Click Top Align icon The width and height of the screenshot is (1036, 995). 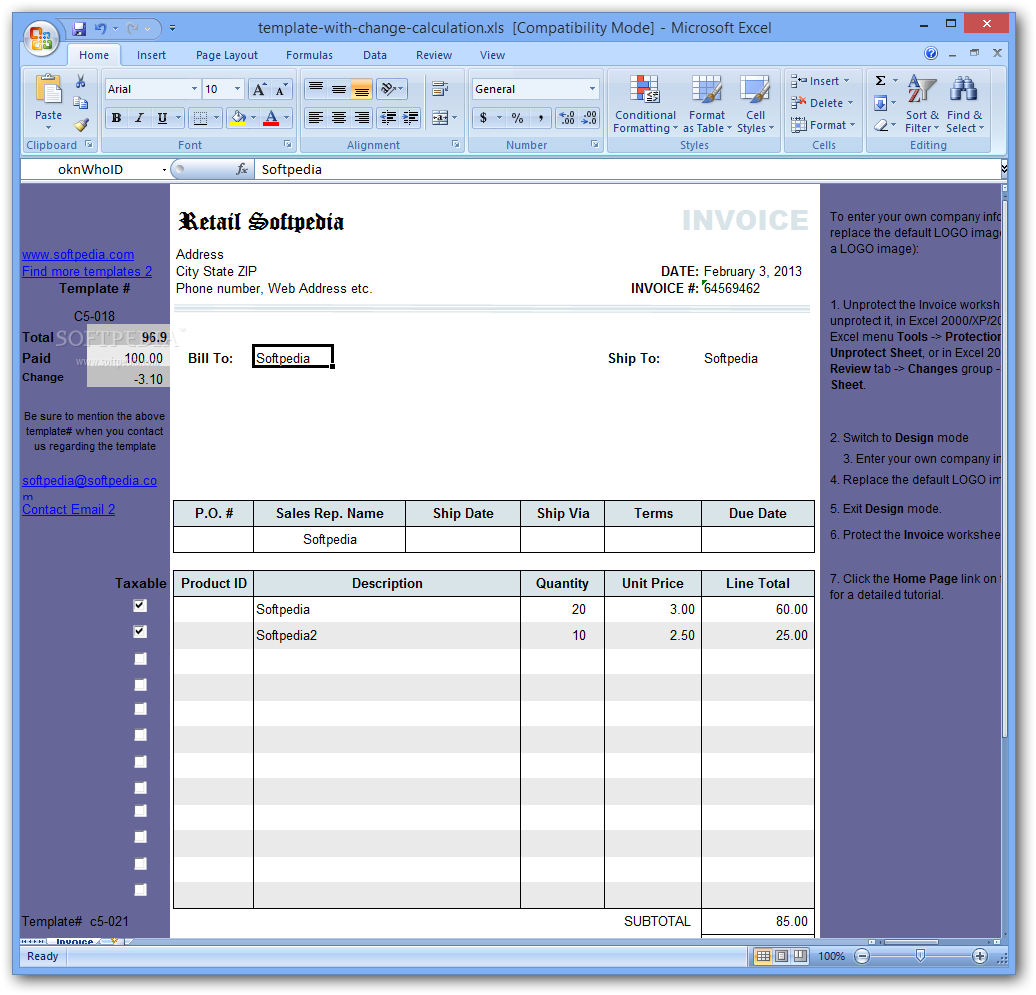pyautogui.click(x=316, y=89)
